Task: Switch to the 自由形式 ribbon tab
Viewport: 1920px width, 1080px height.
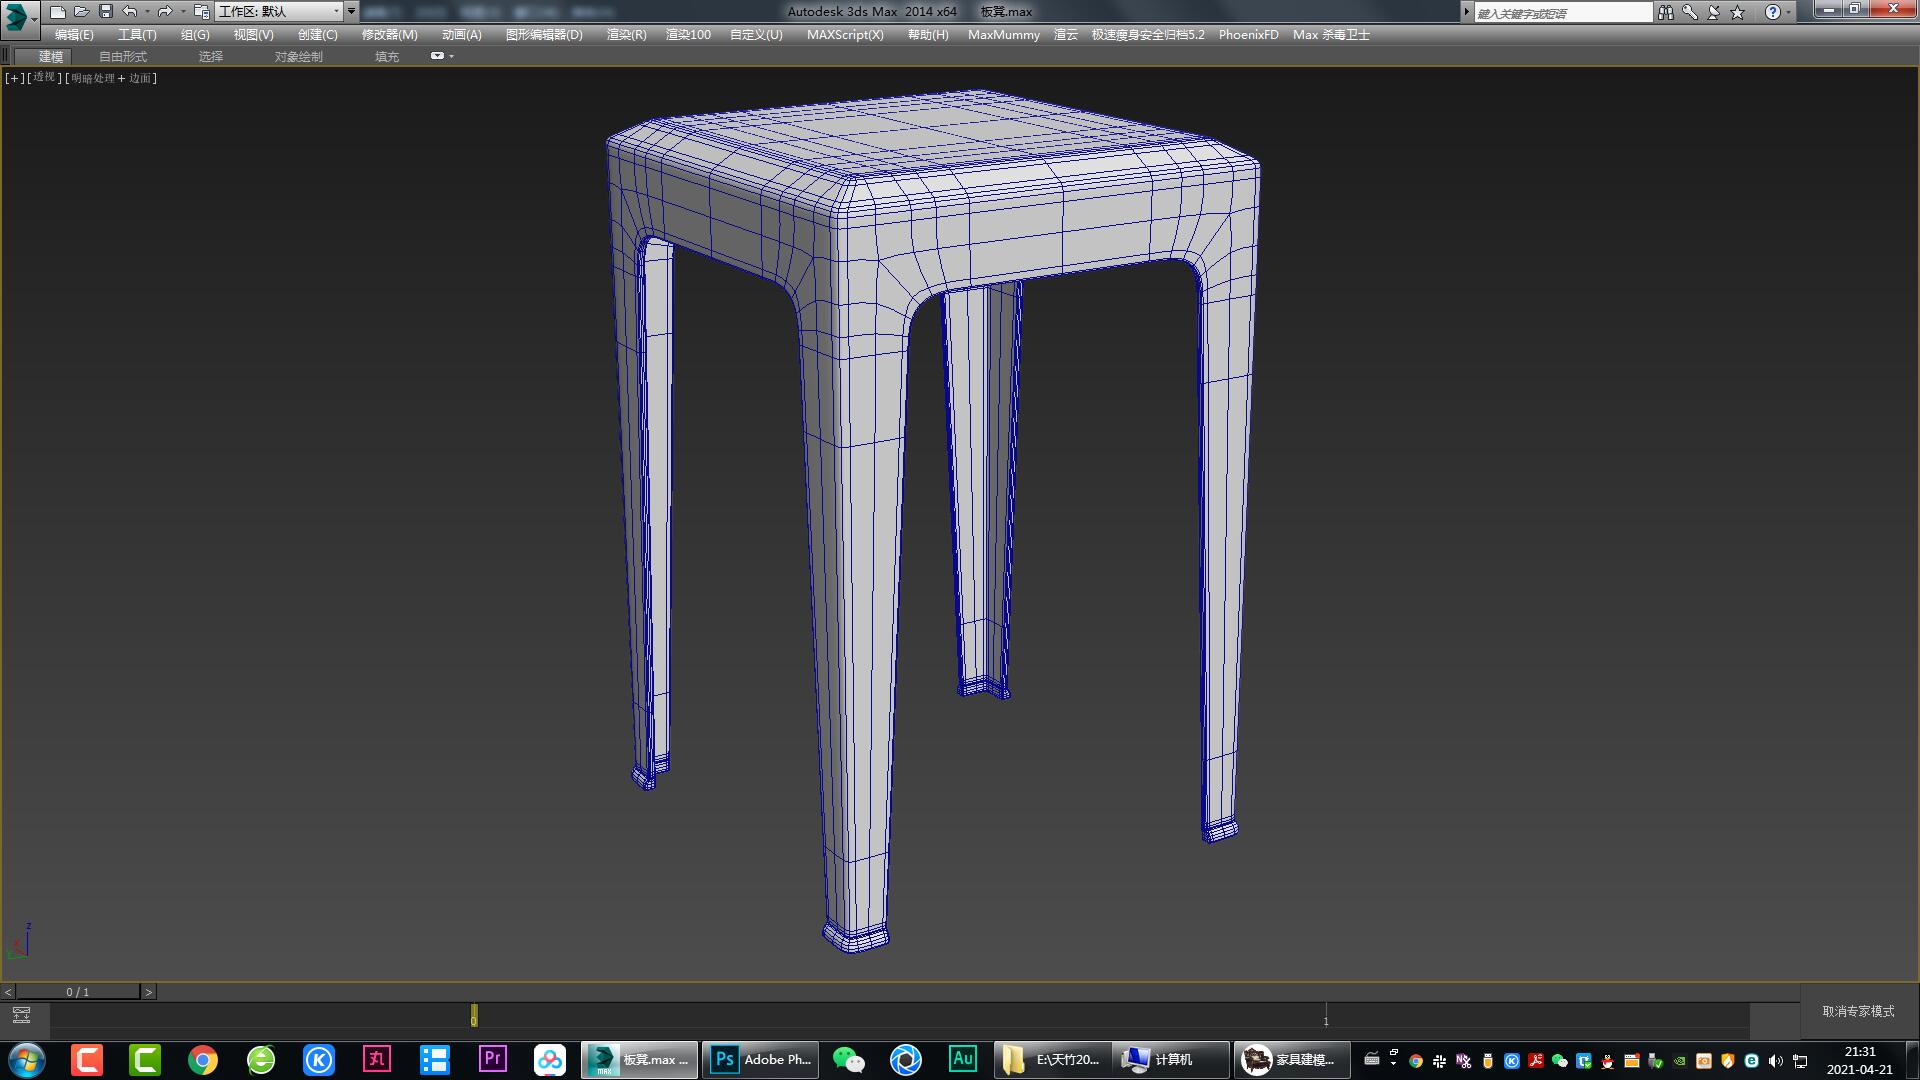Action: tap(121, 56)
